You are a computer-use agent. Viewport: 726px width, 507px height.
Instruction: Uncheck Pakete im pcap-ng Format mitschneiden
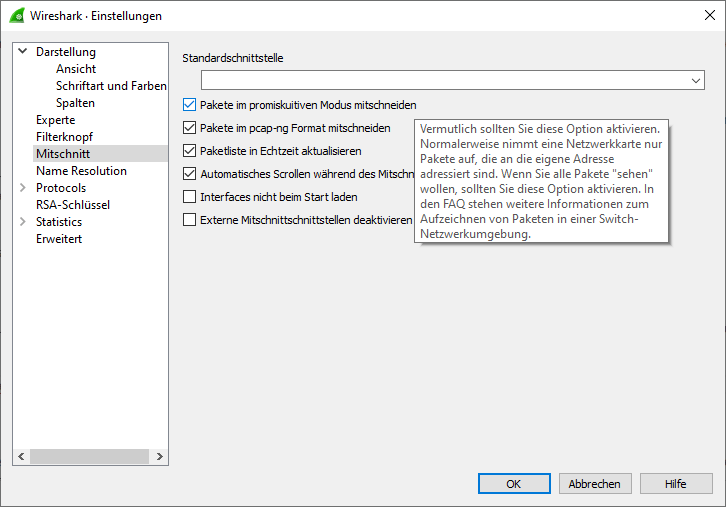(x=189, y=128)
